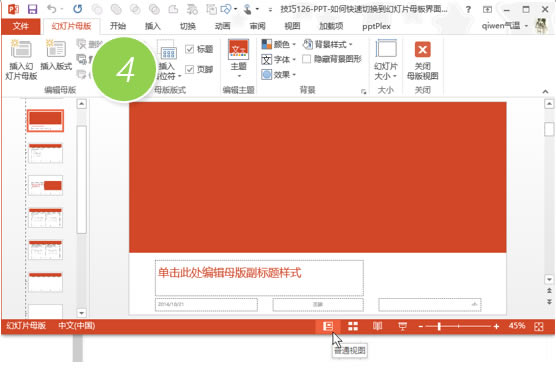Screen dimensions: 556x374
Task: Open the Help question mark
Action: pyautogui.click(x=468, y=10)
